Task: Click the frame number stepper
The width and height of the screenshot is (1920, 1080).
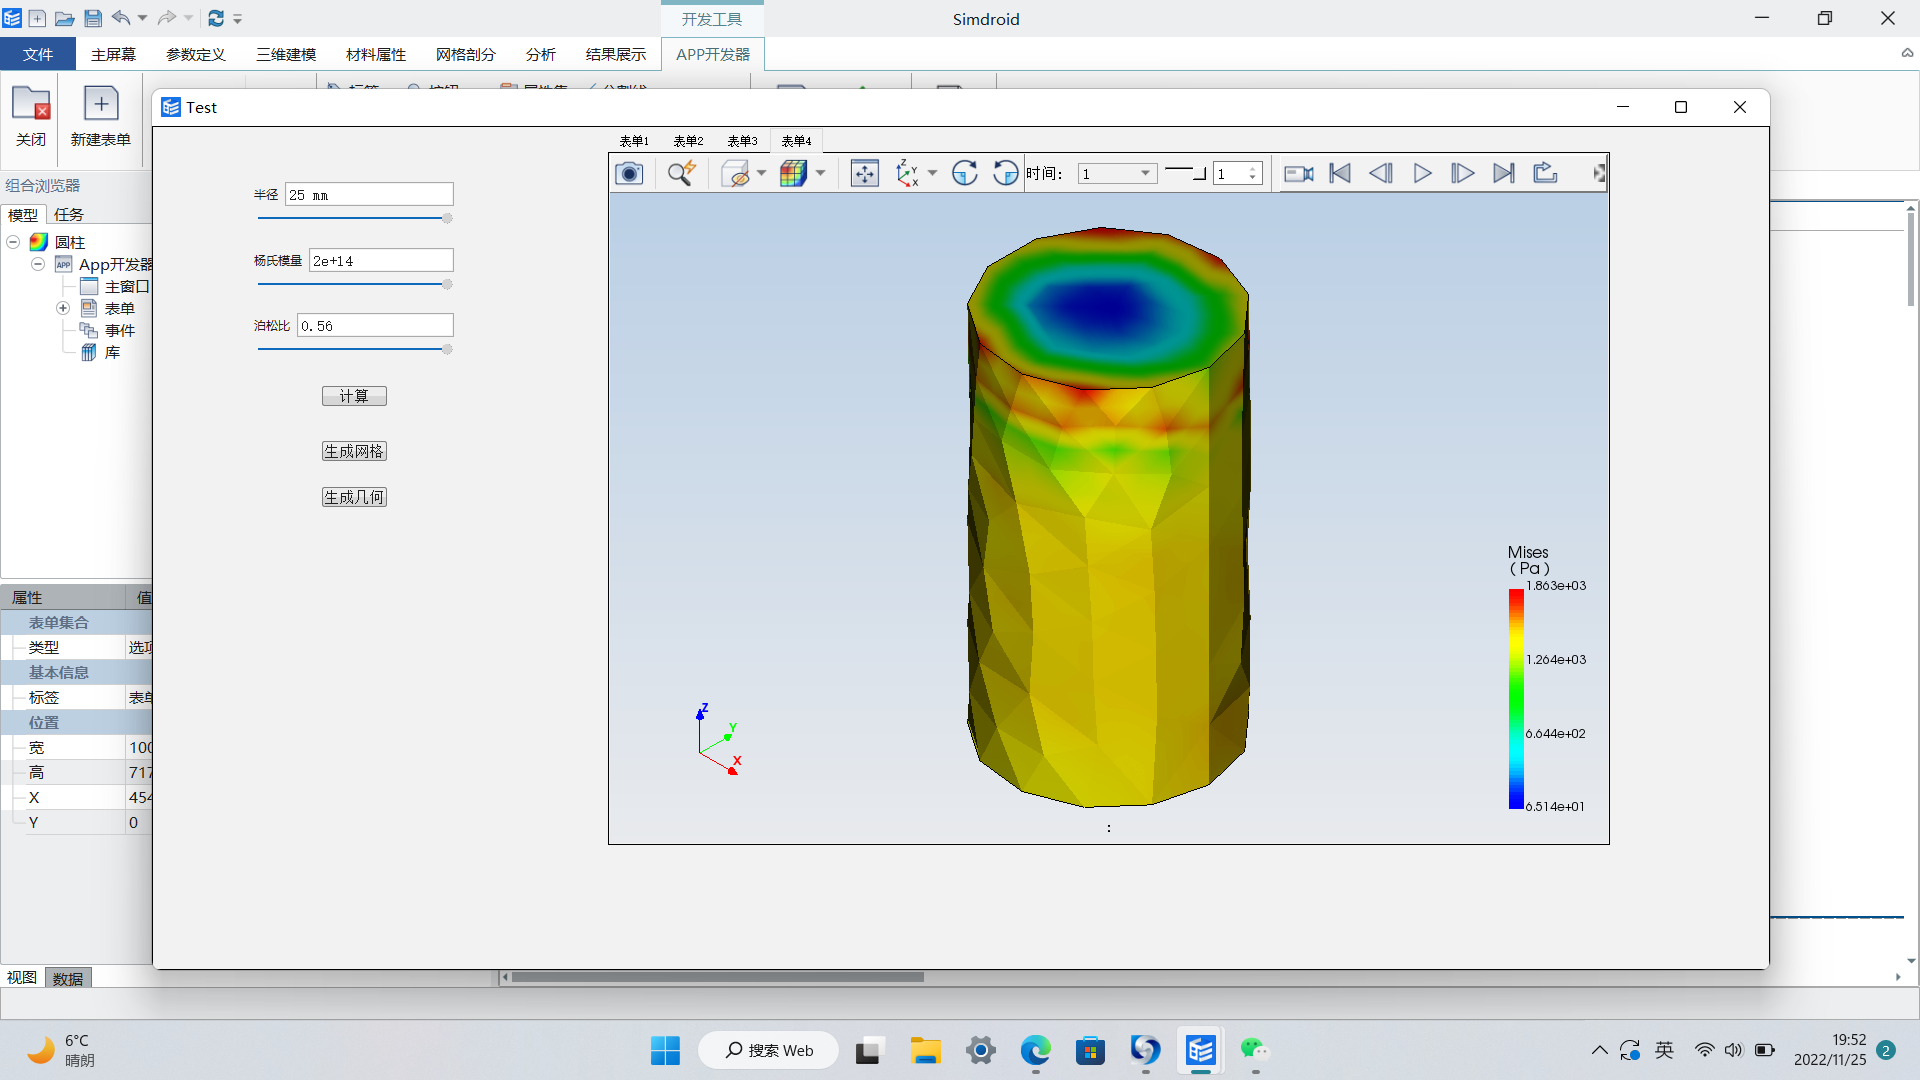Action: tap(1238, 174)
